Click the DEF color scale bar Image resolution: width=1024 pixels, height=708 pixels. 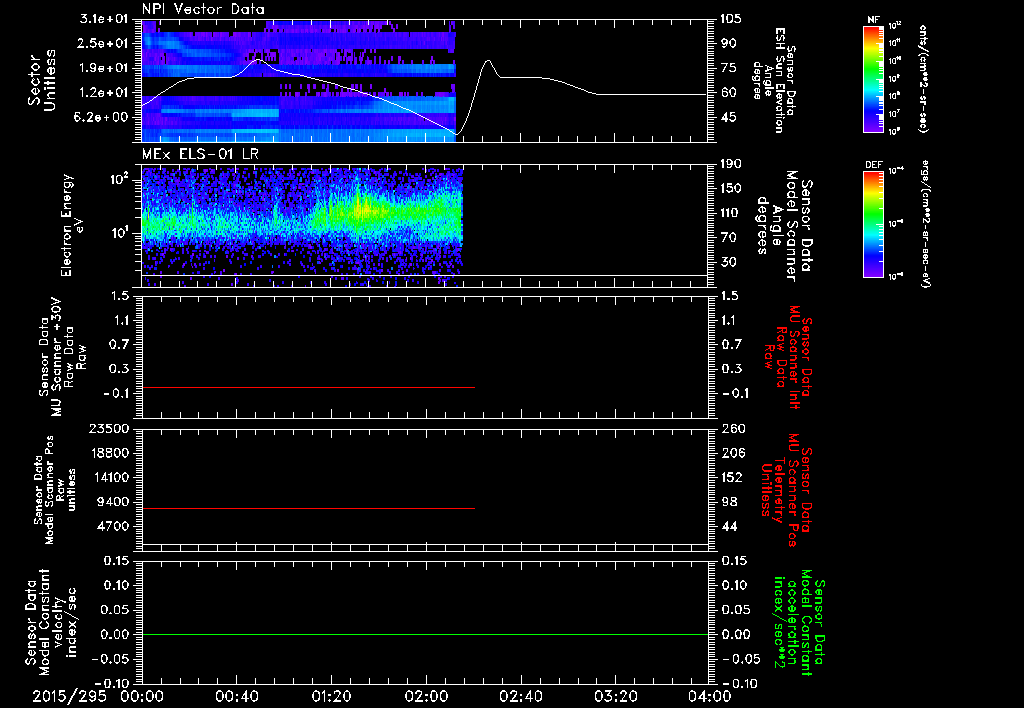pyautogui.click(x=873, y=224)
